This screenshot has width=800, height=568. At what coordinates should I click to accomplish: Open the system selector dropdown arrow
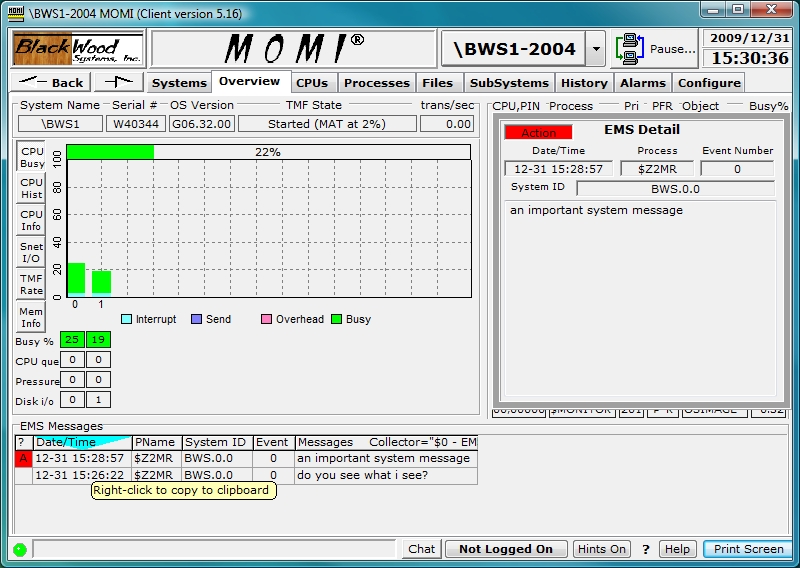point(595,49)
